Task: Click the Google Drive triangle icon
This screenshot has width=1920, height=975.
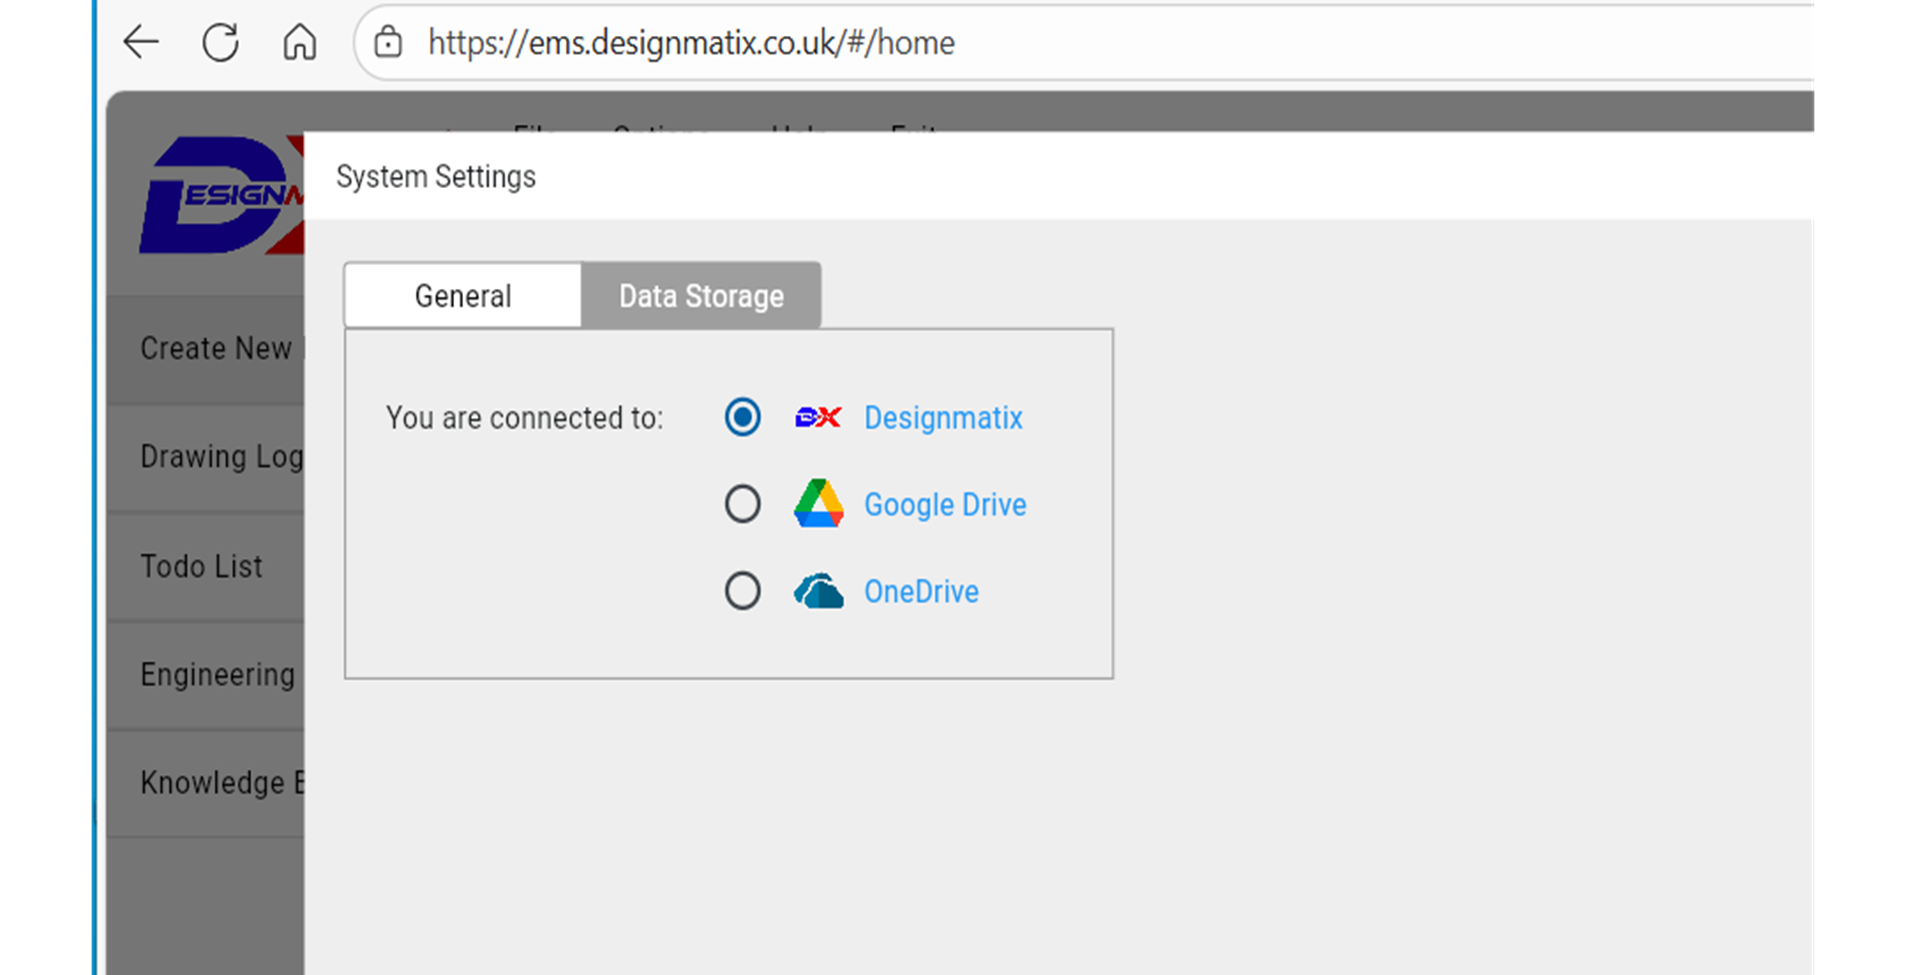Action: [x=818, y=504]
